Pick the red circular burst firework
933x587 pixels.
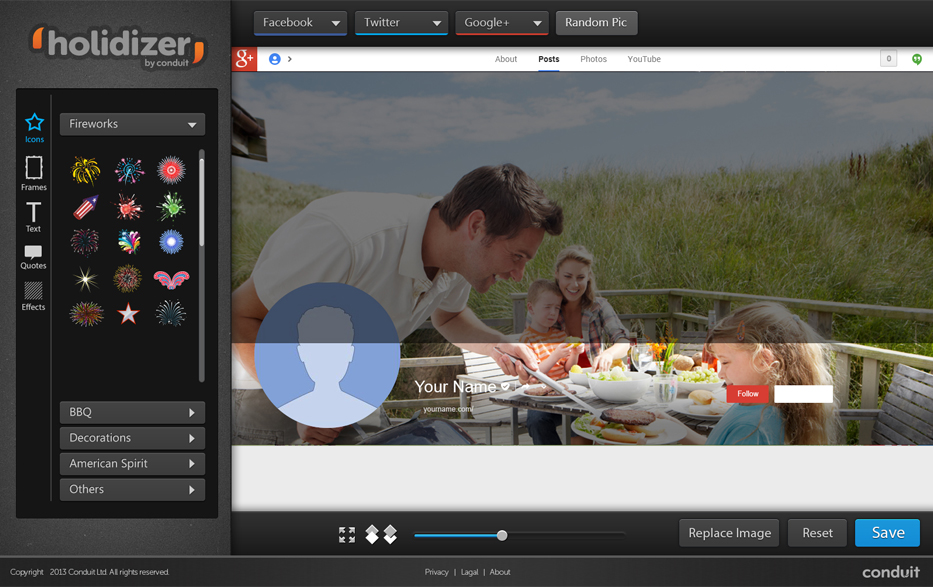pyautogui.click(x=171, y=171)
